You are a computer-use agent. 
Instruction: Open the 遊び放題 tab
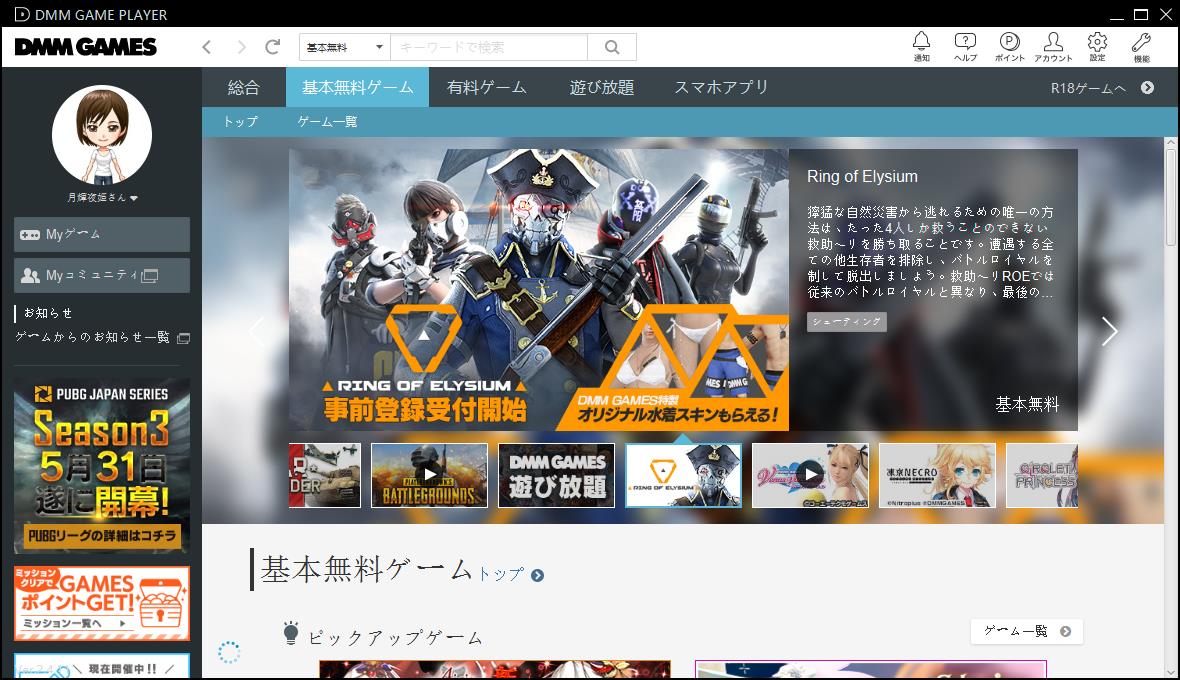coord(601,87)
